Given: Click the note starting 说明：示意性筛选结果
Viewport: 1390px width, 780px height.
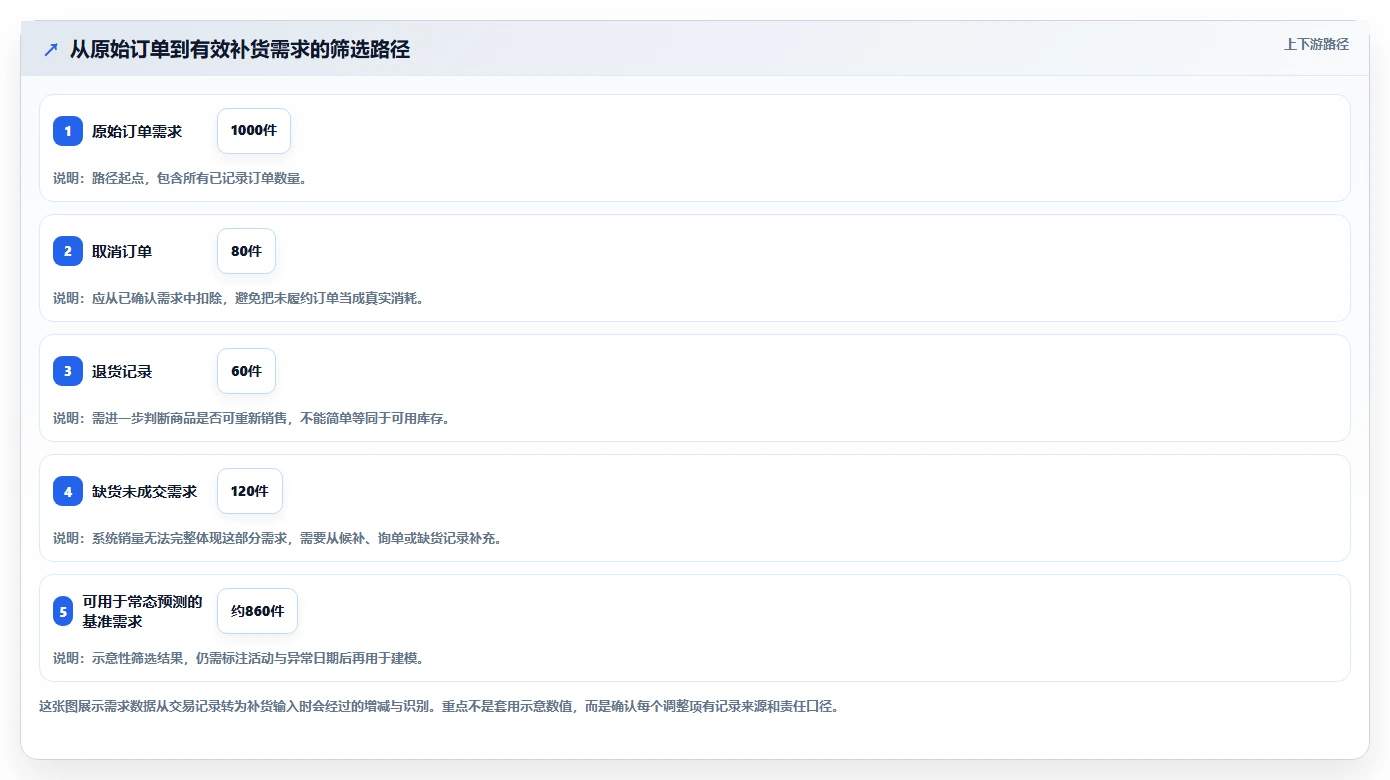Looking at the screenshot, I should 238,658.
